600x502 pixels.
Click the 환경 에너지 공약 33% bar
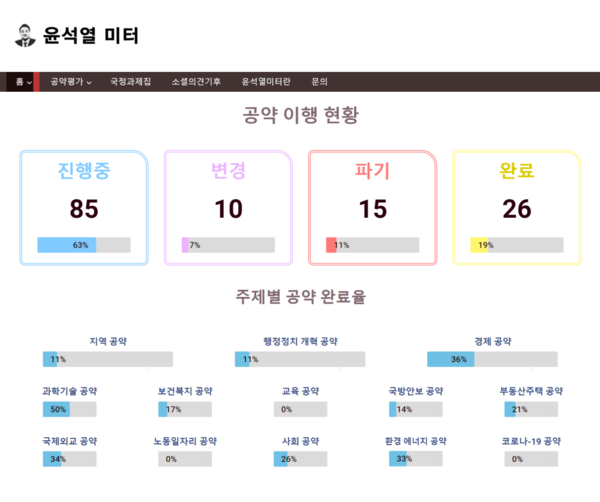[x=416, y=459]
